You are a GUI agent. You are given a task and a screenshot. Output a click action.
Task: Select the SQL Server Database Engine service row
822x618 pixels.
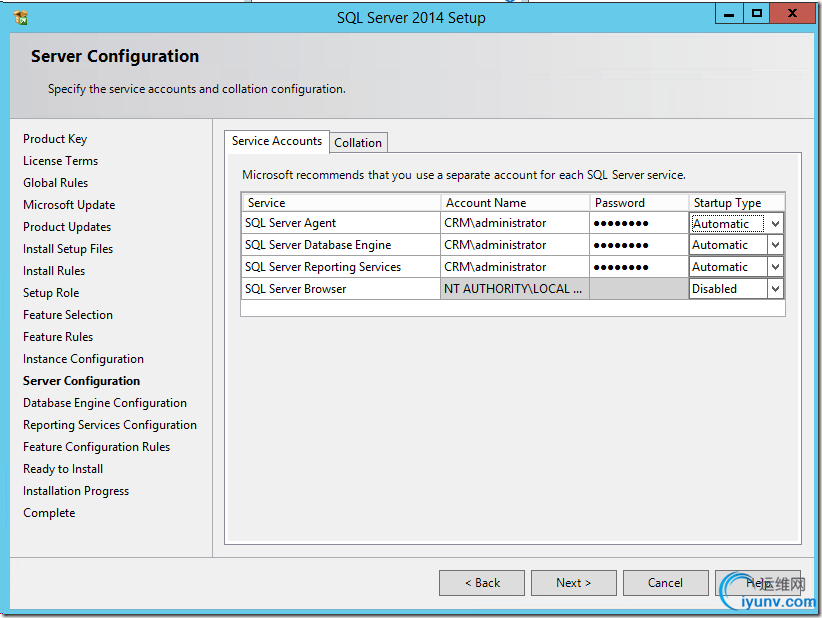(341, 245)
